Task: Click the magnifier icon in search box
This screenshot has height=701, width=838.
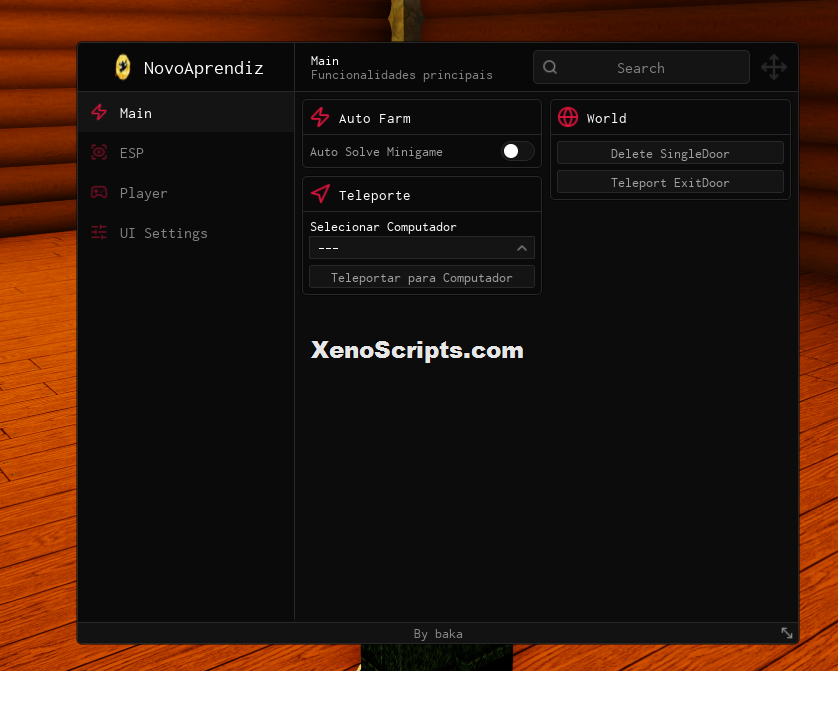Action: point(550,67)
